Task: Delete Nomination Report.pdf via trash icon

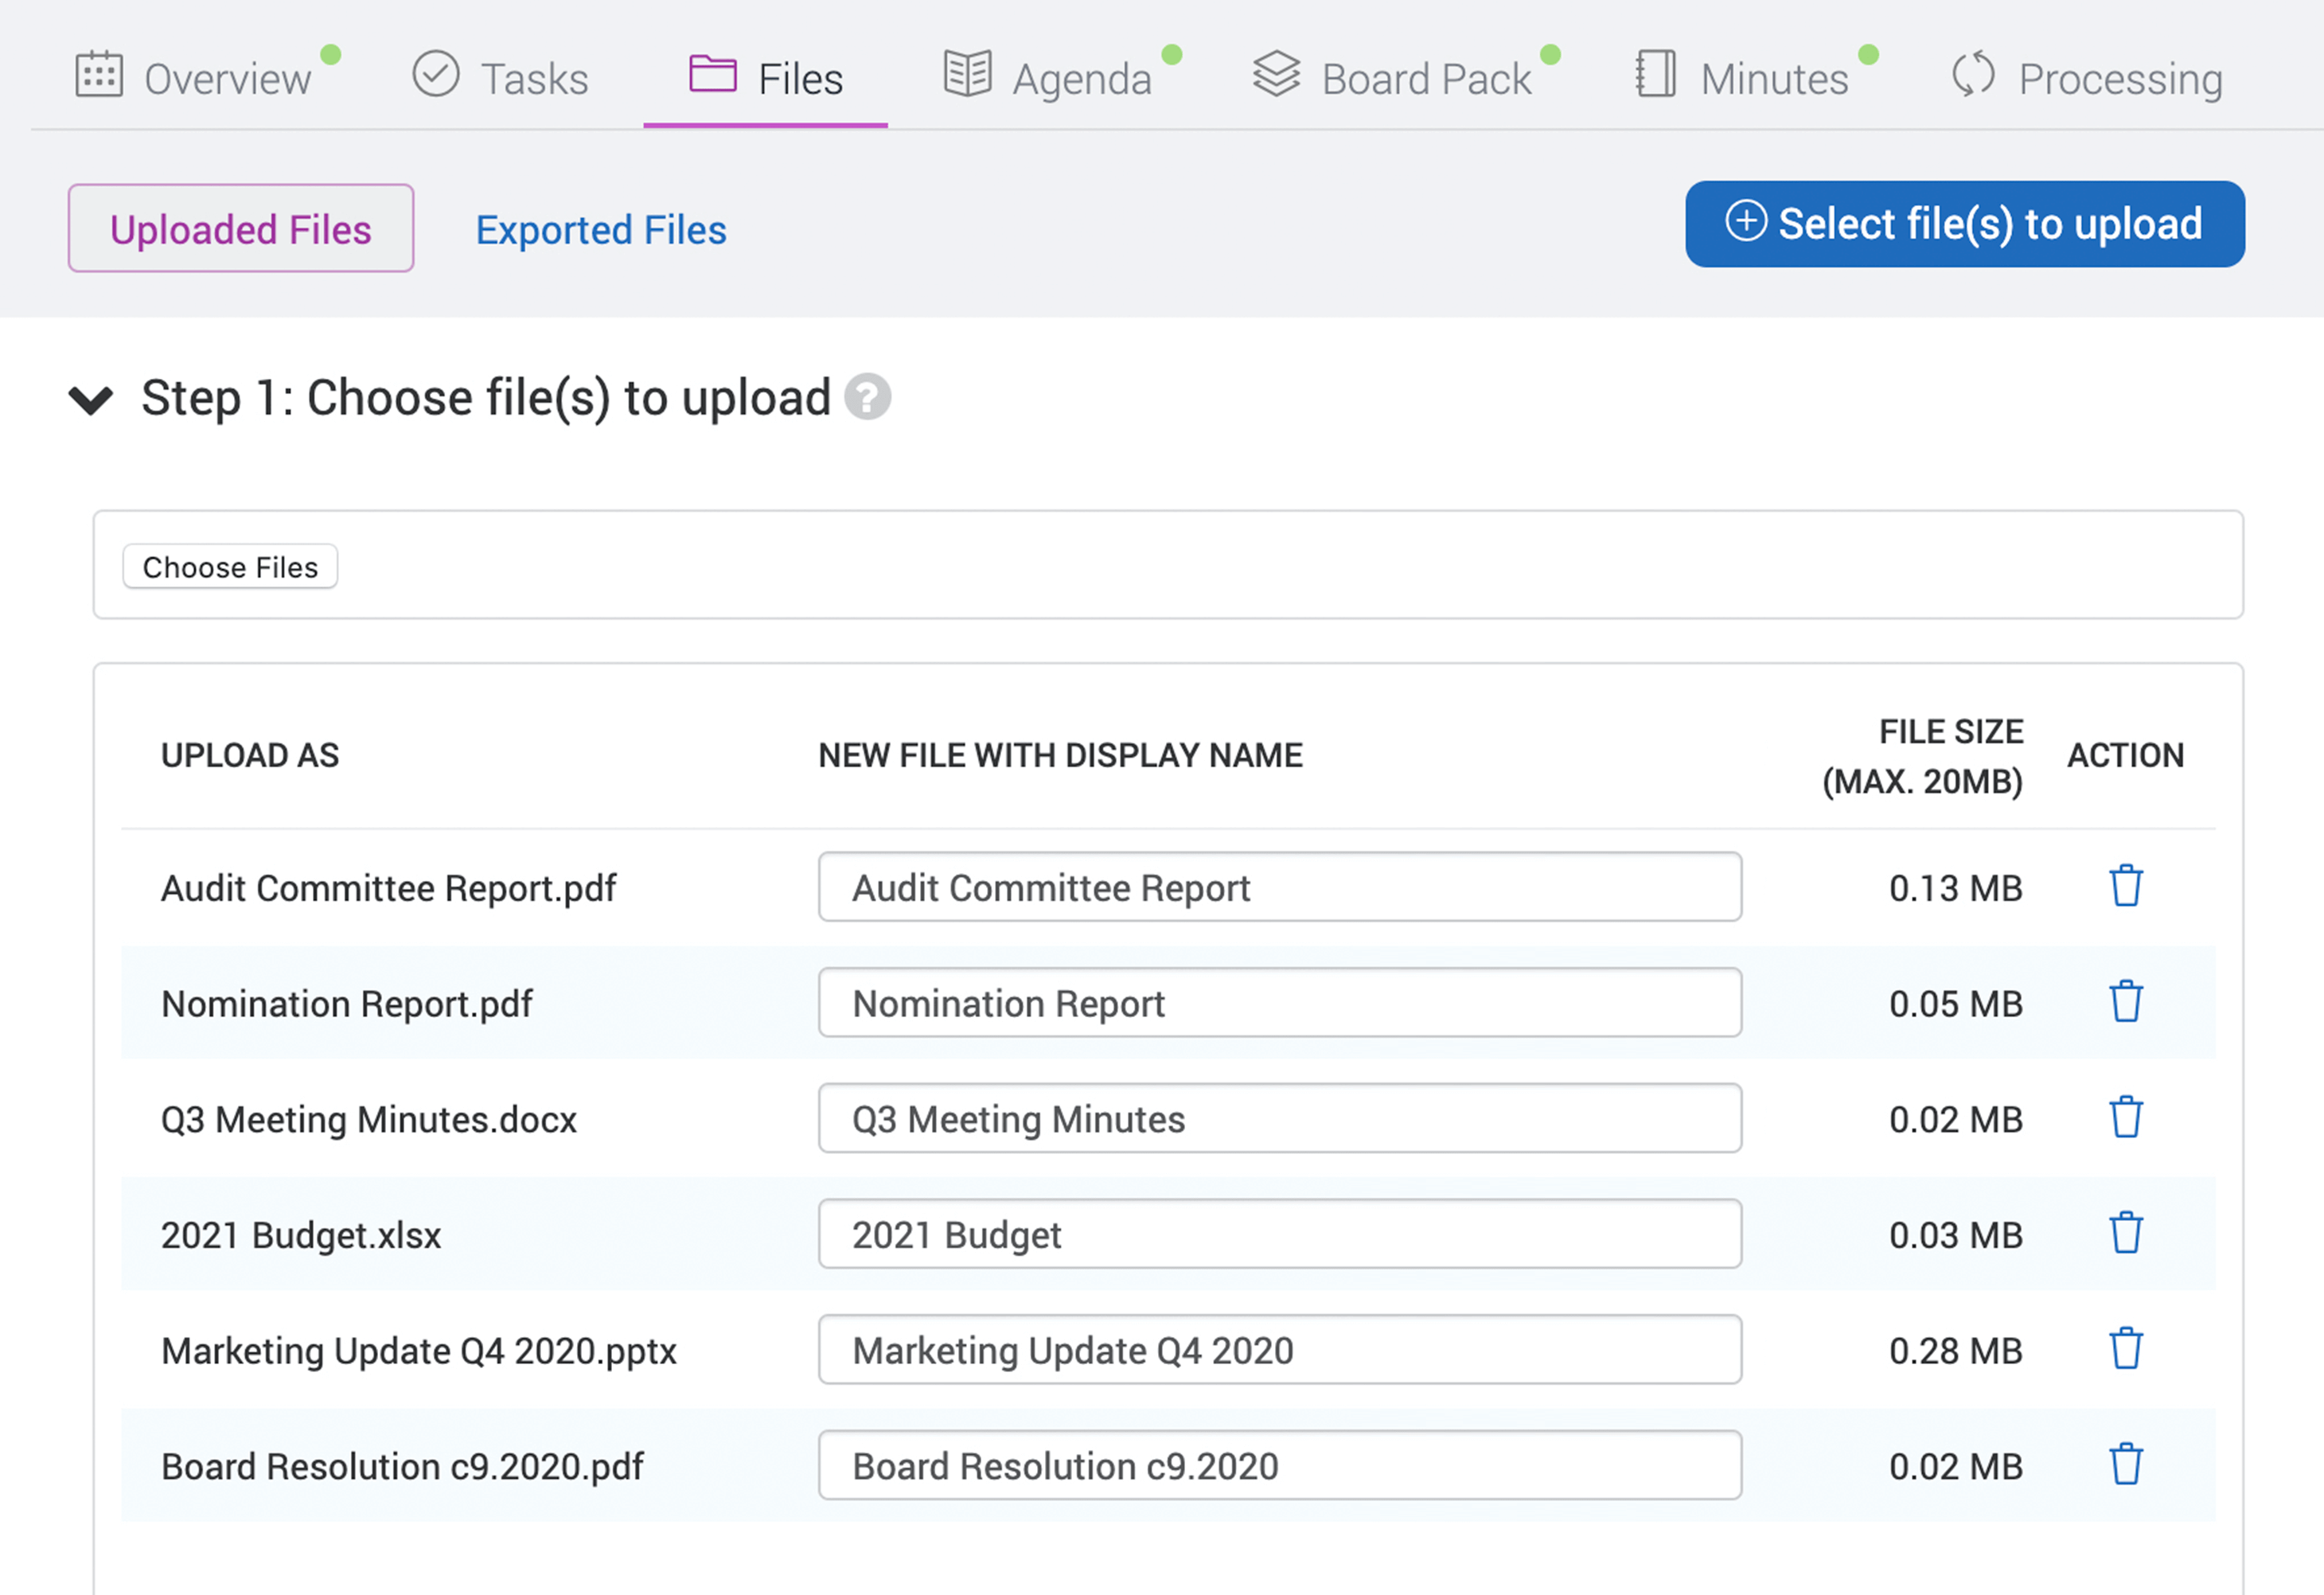Action: (2126, 1001)
